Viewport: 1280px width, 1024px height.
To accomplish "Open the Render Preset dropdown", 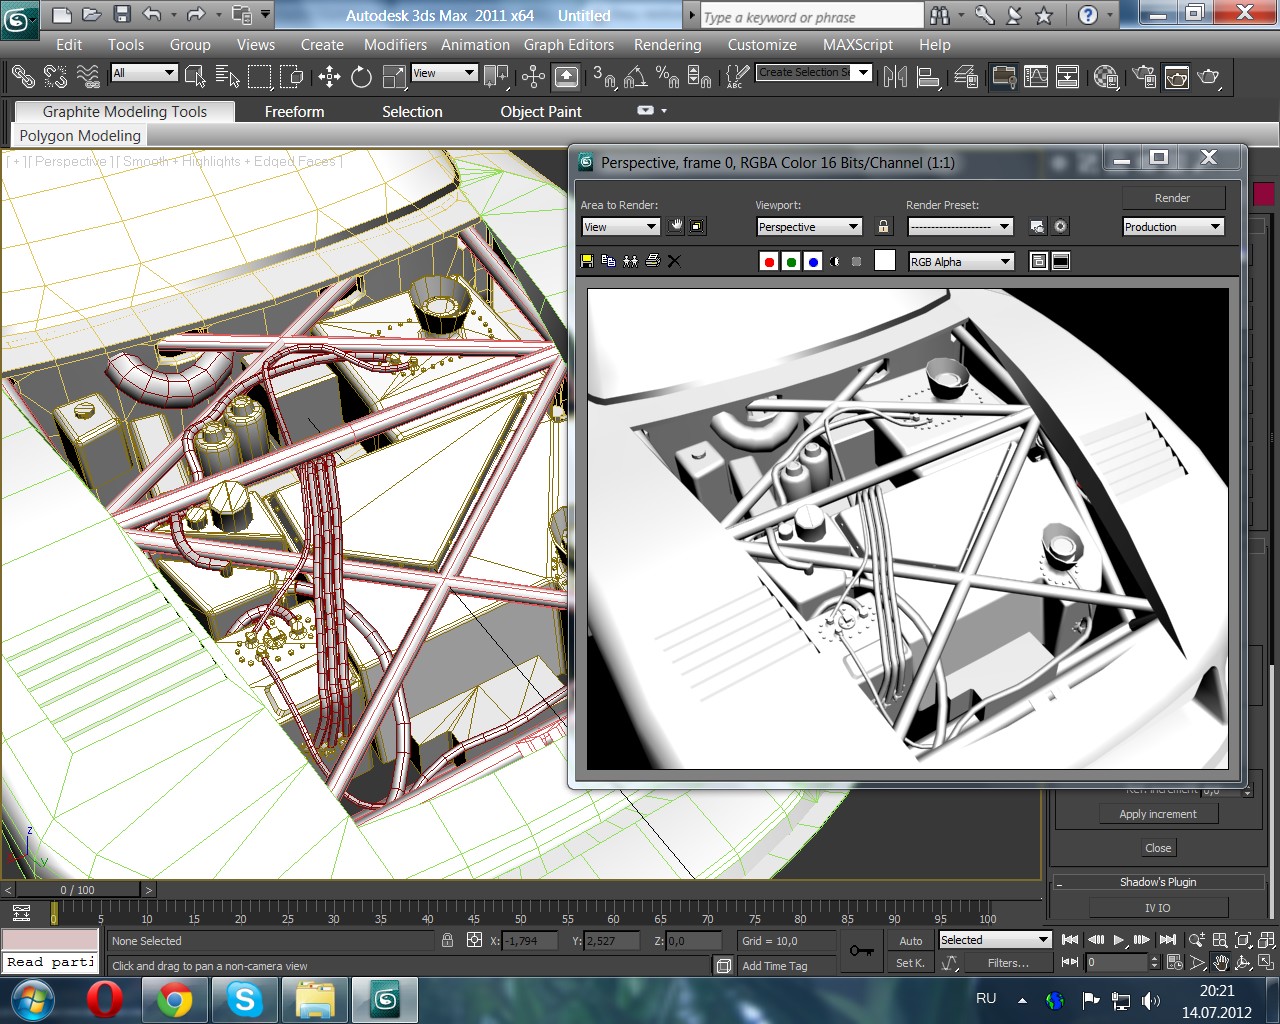I will (960, 227).
